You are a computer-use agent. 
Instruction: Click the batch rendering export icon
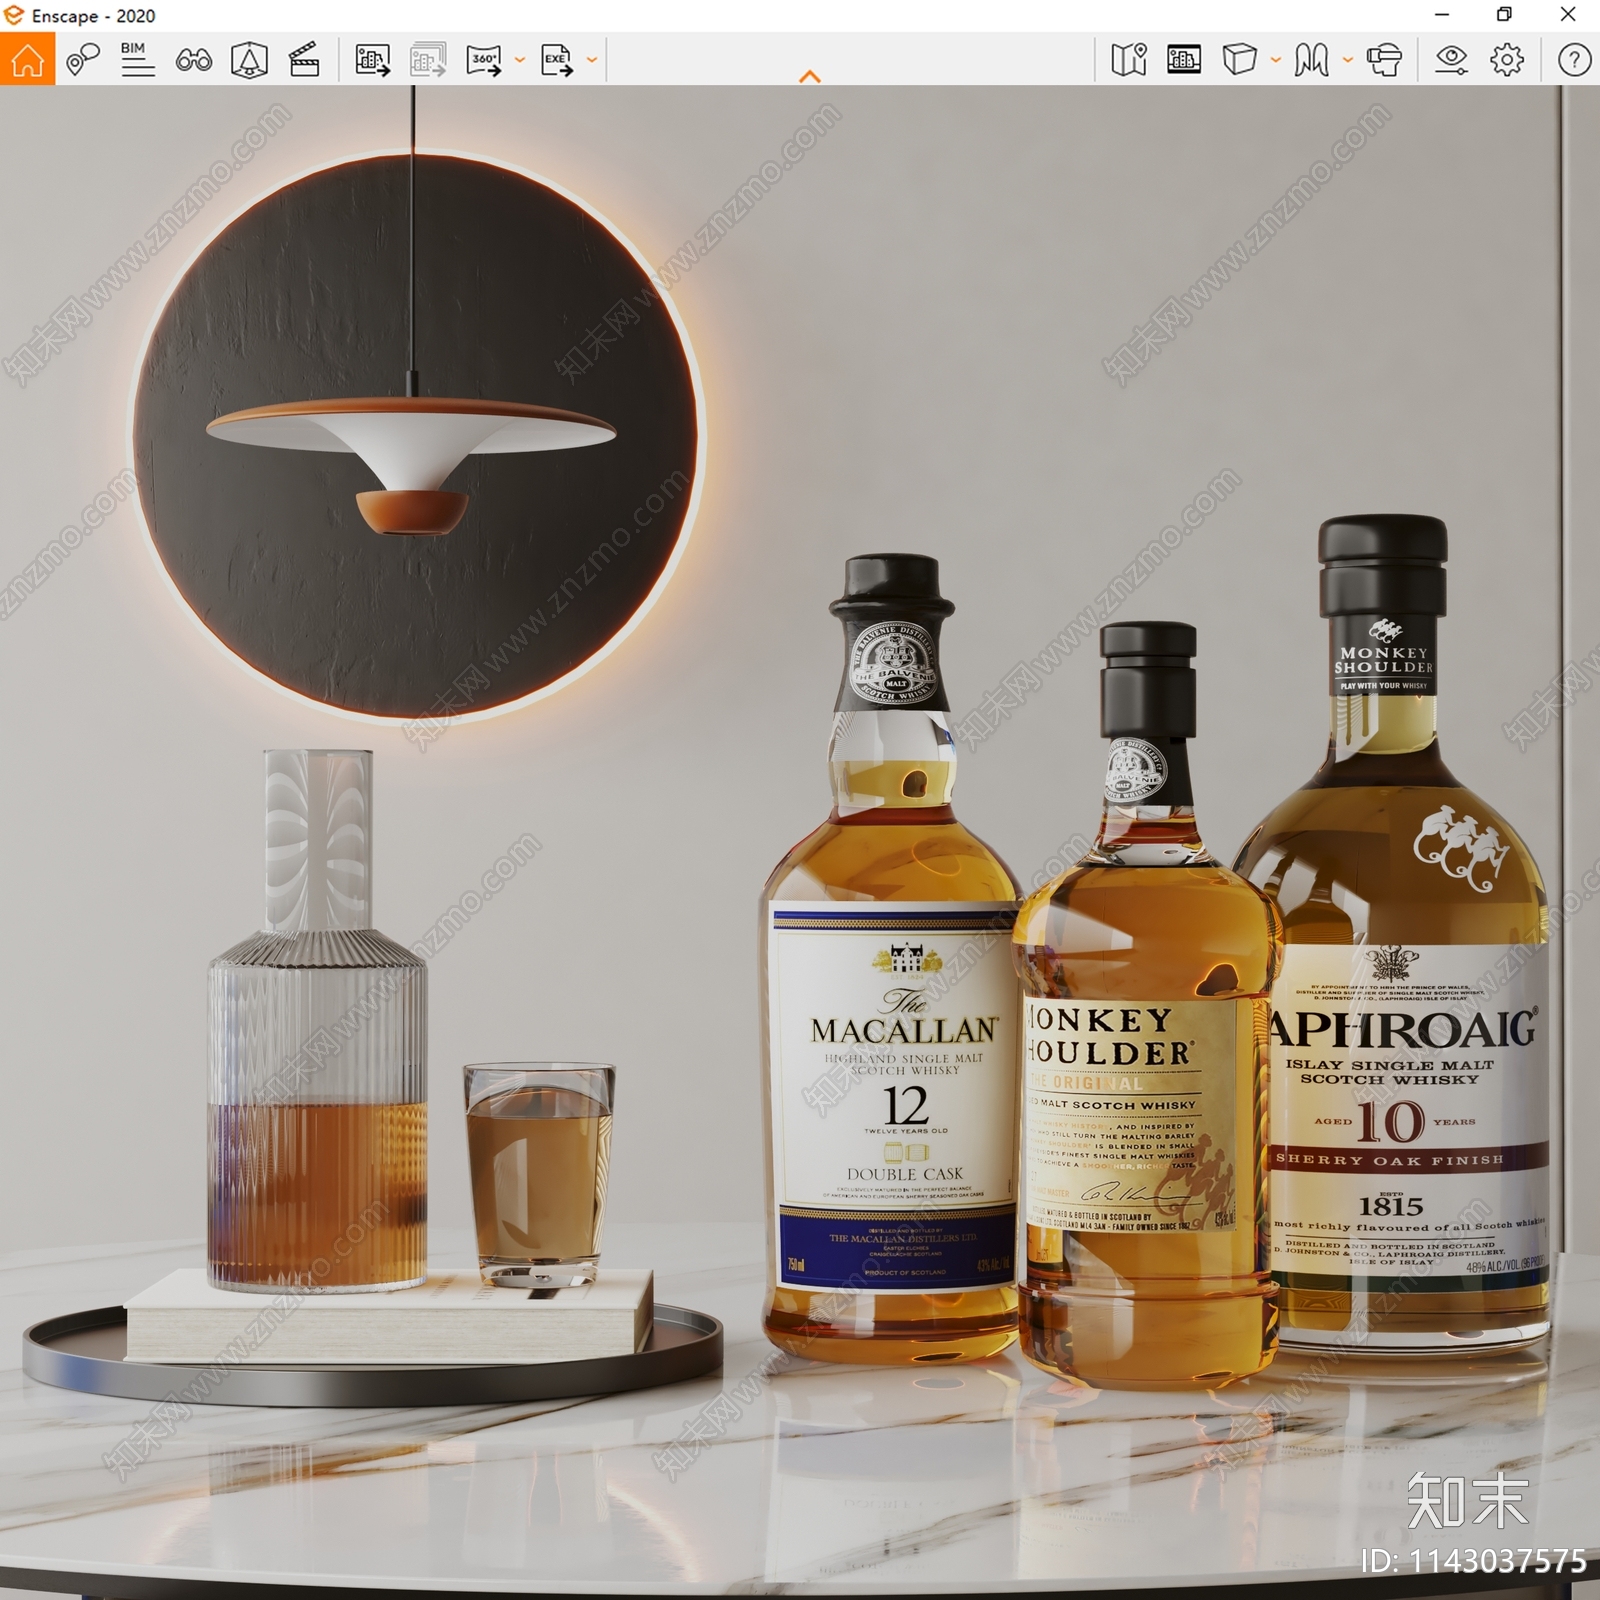click(428, 60)
